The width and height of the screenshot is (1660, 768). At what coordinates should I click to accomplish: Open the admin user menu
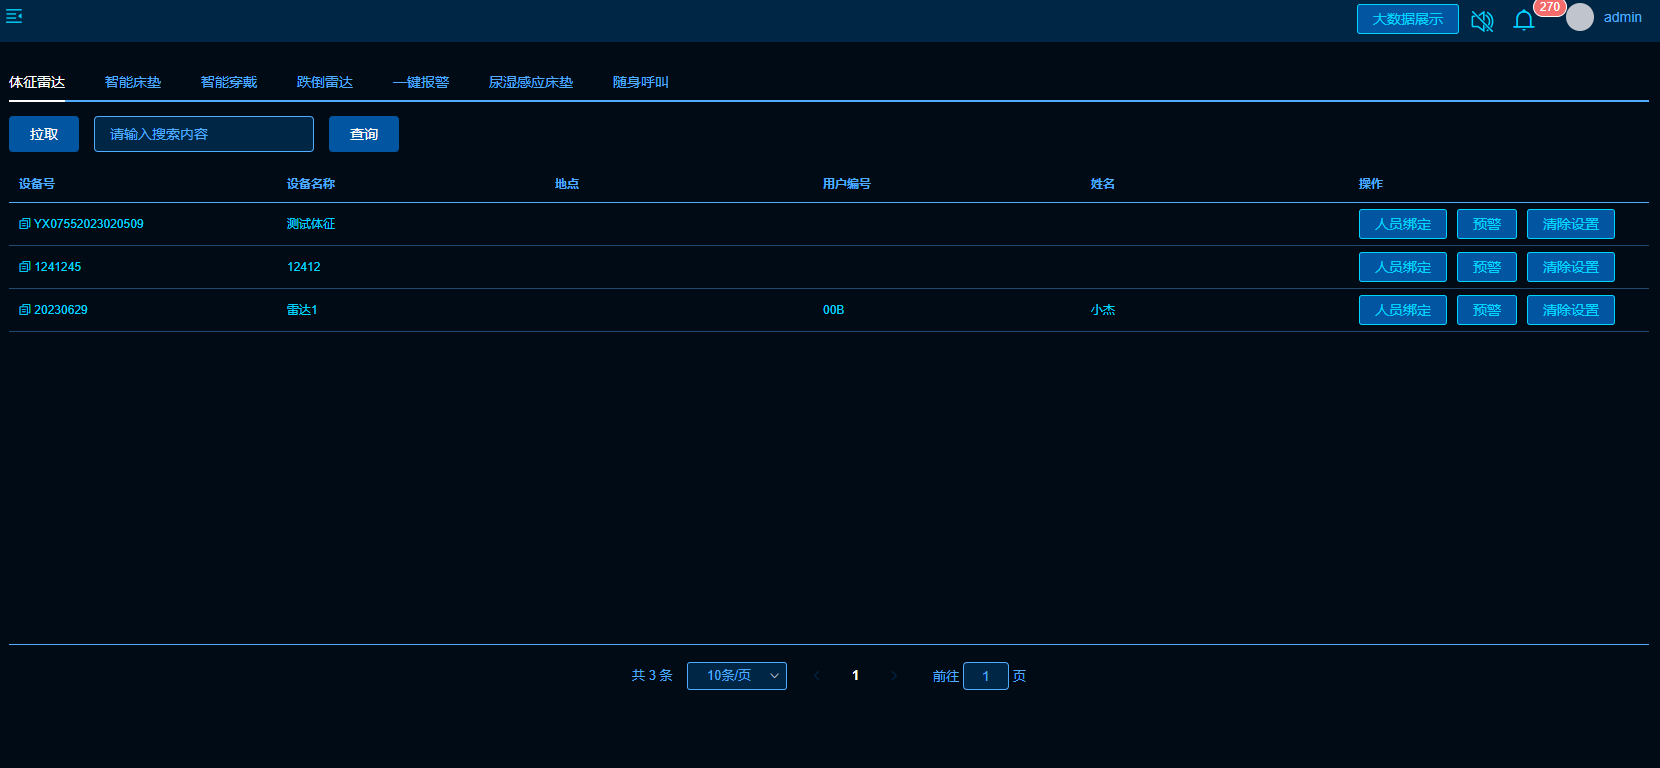pos(1622,17)
